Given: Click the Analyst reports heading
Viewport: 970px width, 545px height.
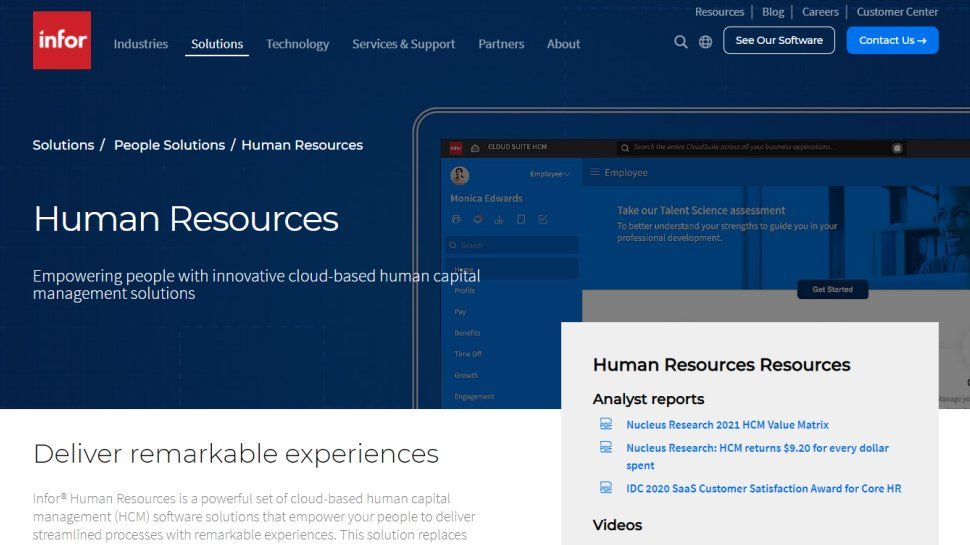Looking at the screenshot, I should pos(648,399).
